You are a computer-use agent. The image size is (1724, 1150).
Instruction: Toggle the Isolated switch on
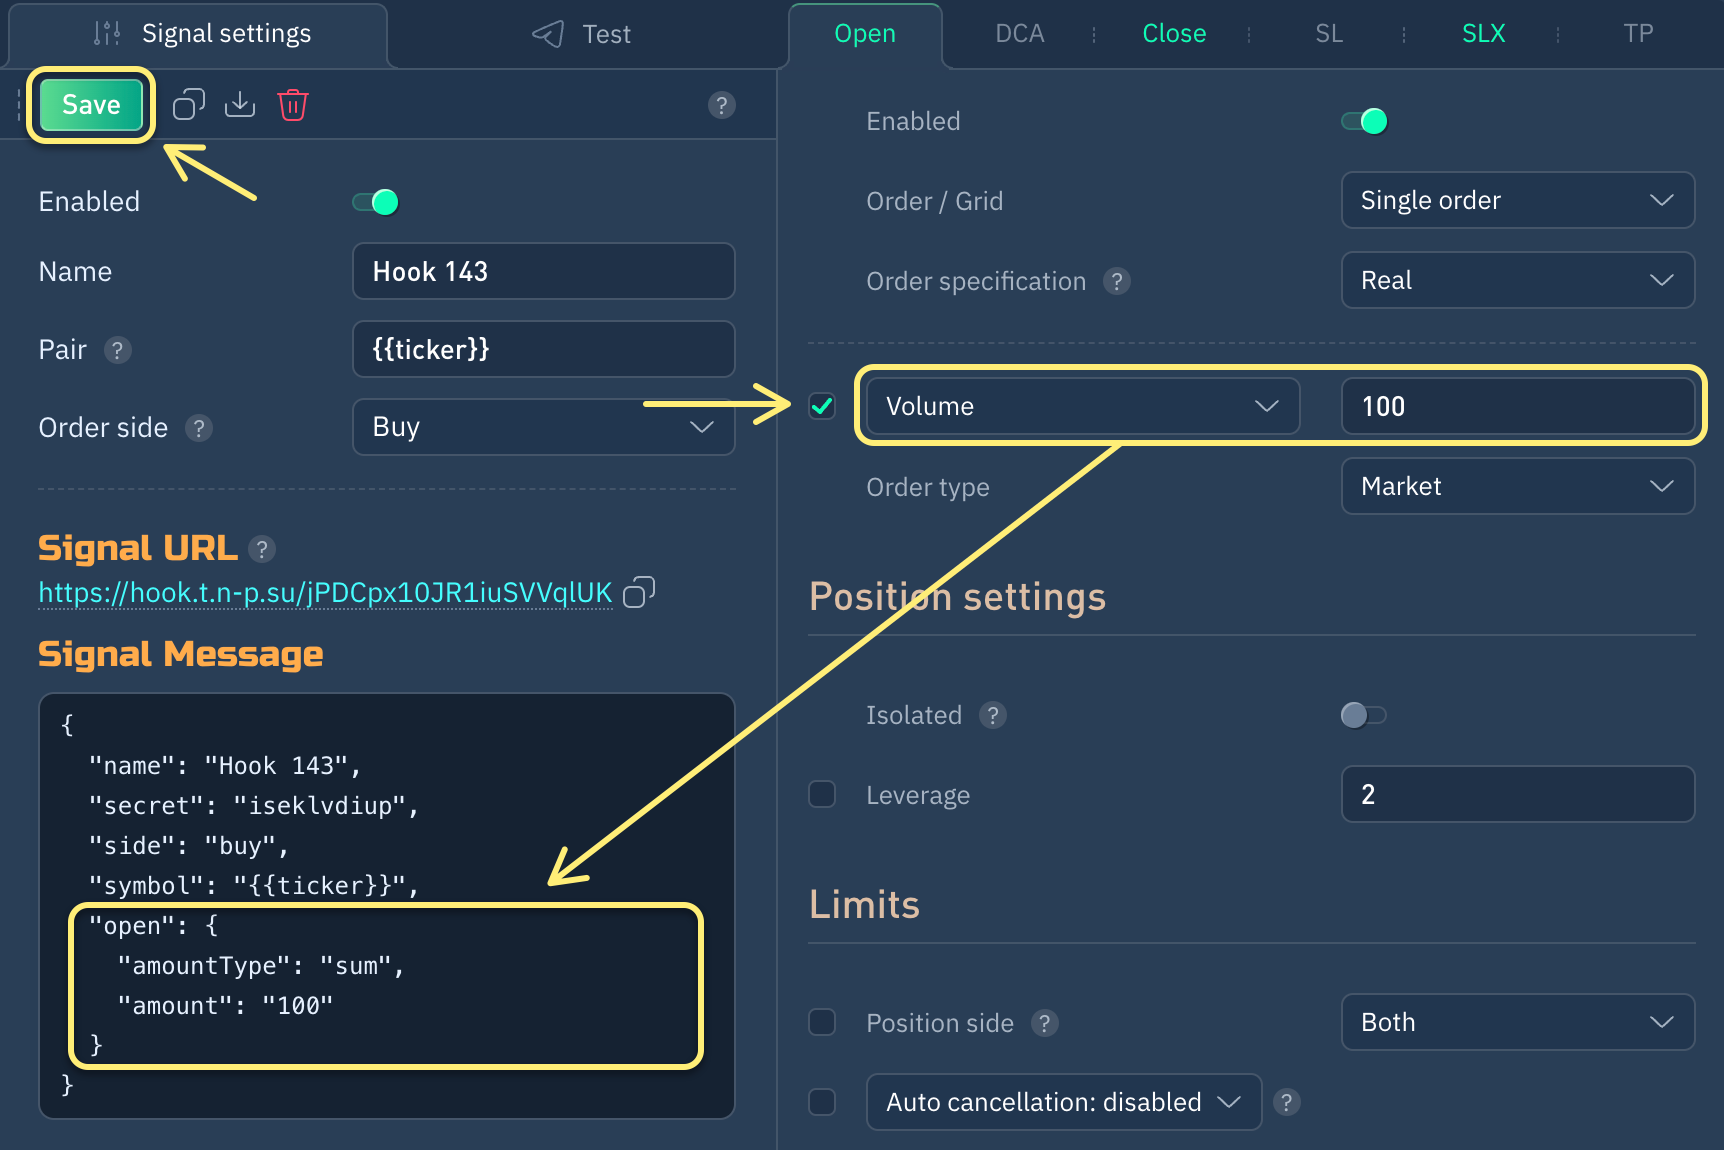[x=1363, y=715]
